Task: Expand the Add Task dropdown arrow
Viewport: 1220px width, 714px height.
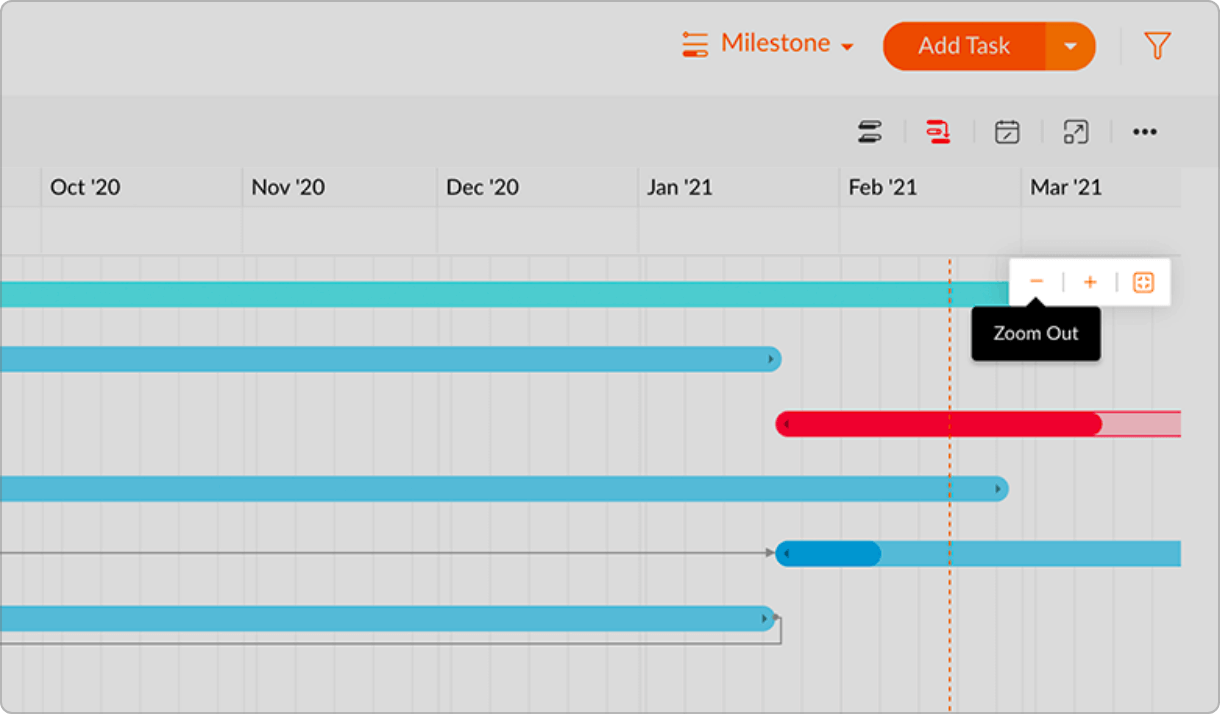Action: tap(1071, 46)
